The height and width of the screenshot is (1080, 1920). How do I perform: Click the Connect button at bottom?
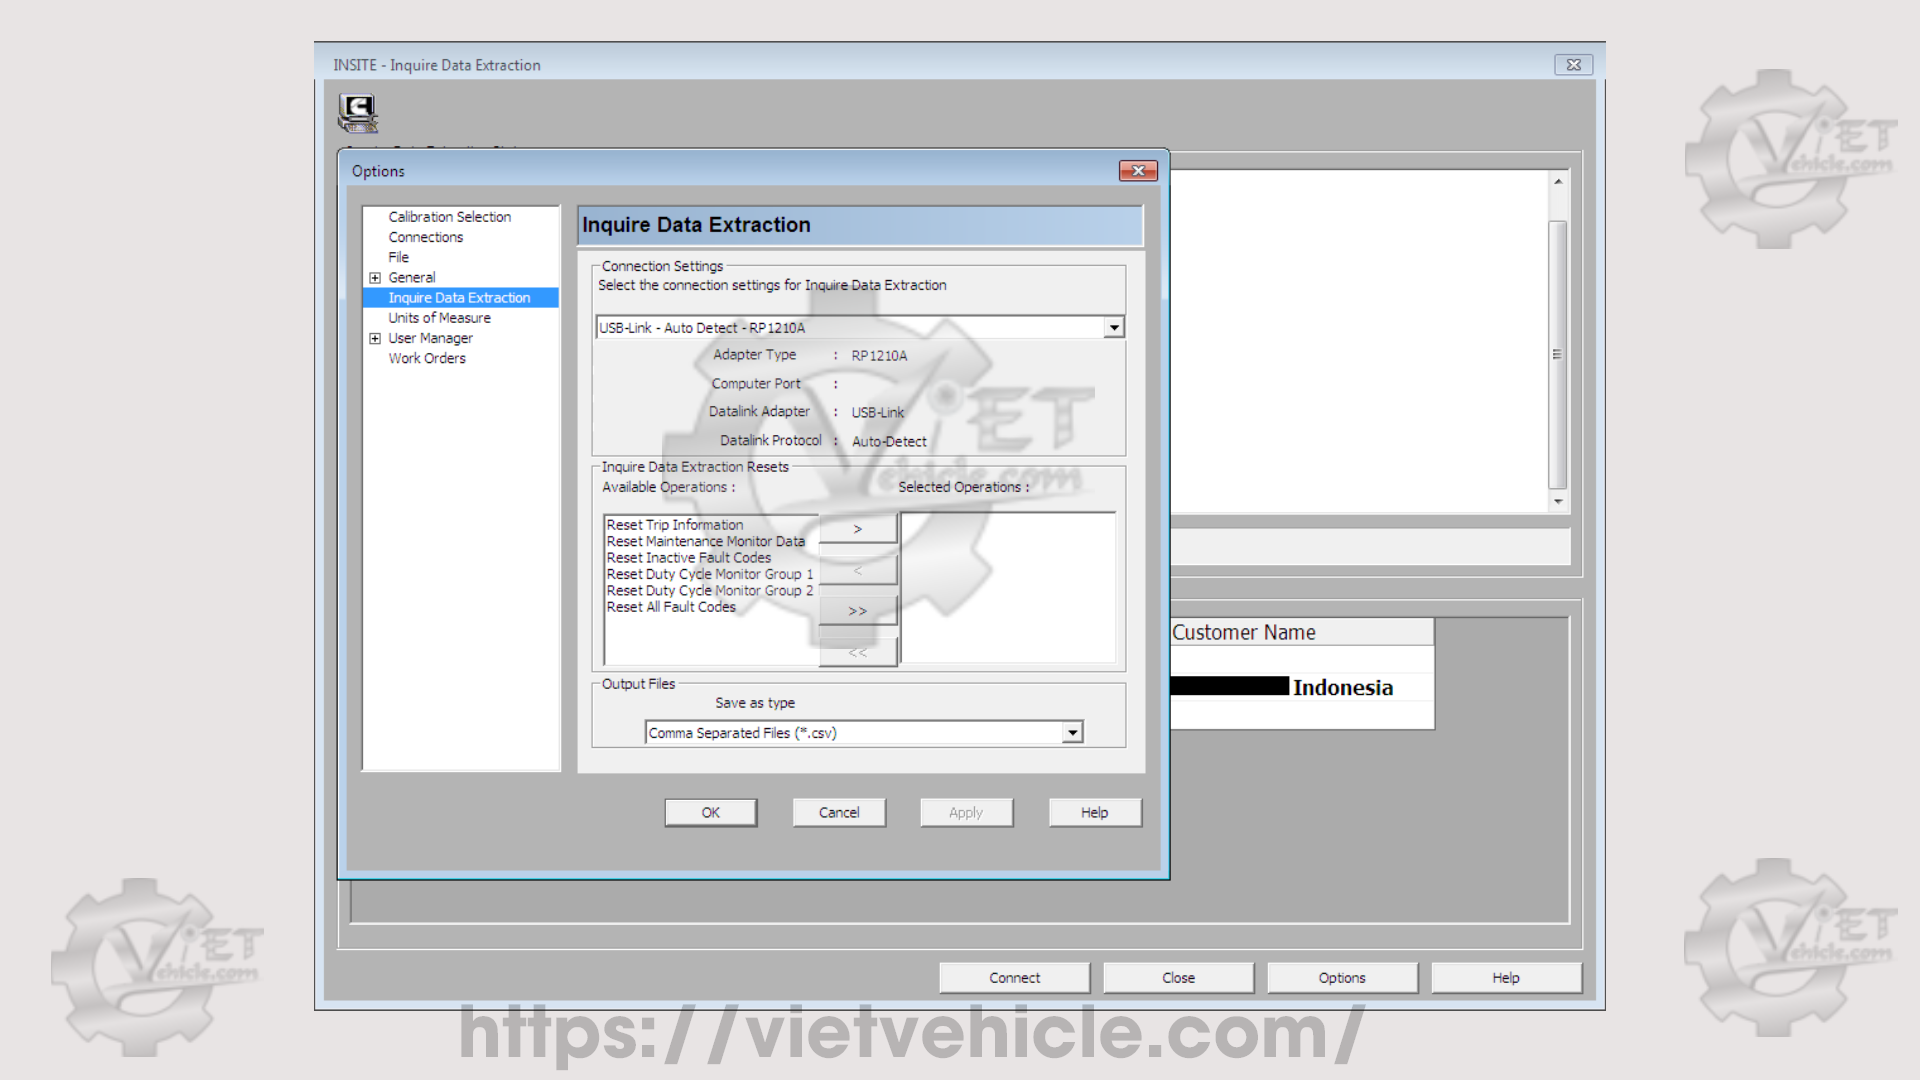(1014, 978)
